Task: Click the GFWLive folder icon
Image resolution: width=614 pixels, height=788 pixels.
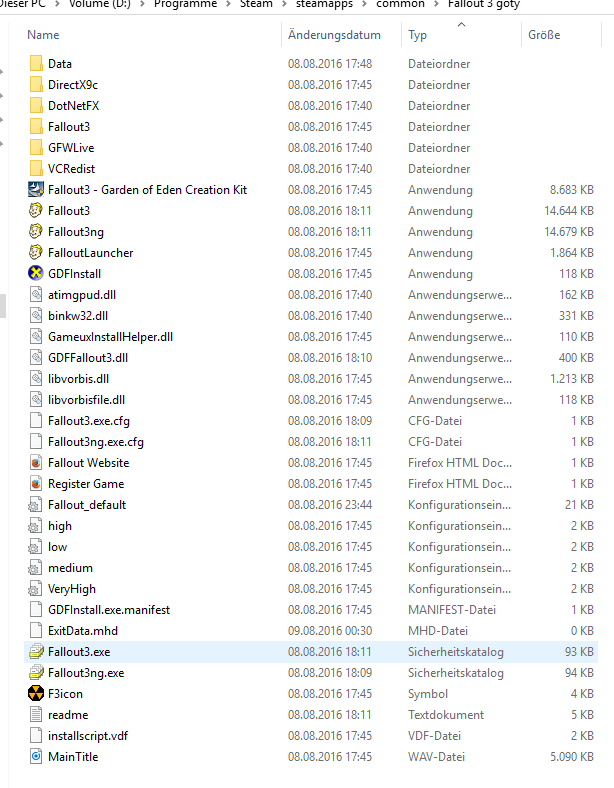Action: pos(36,148)
